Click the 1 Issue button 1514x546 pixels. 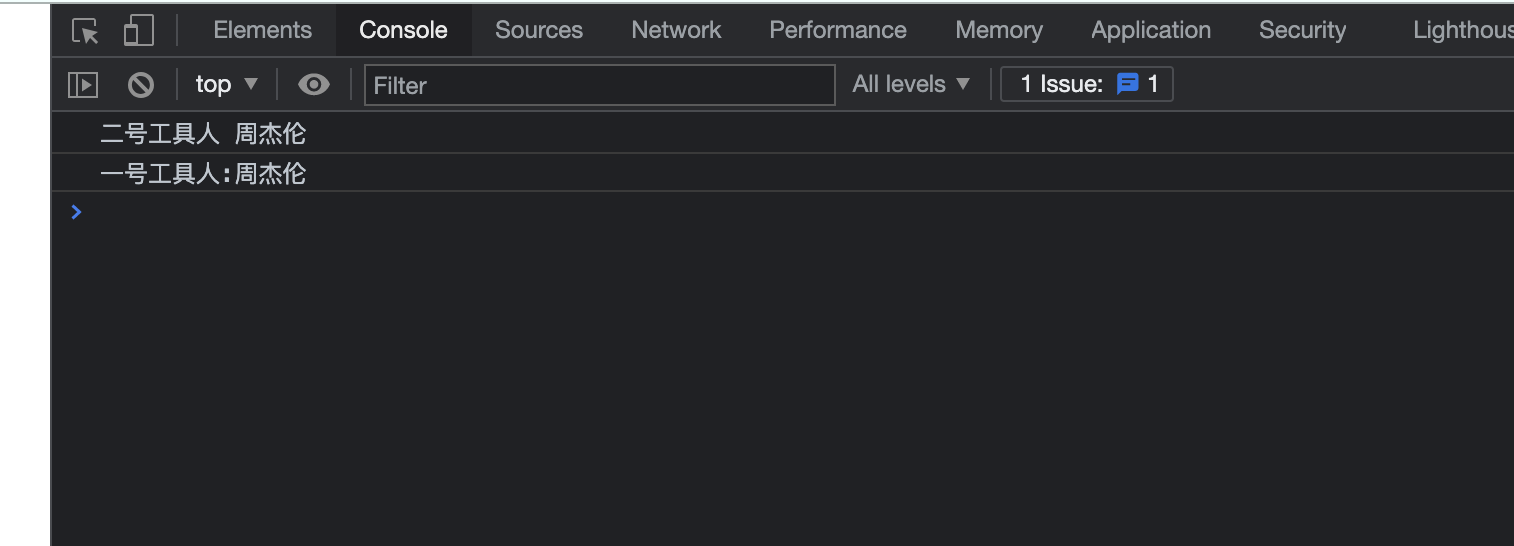point(1087,84)
